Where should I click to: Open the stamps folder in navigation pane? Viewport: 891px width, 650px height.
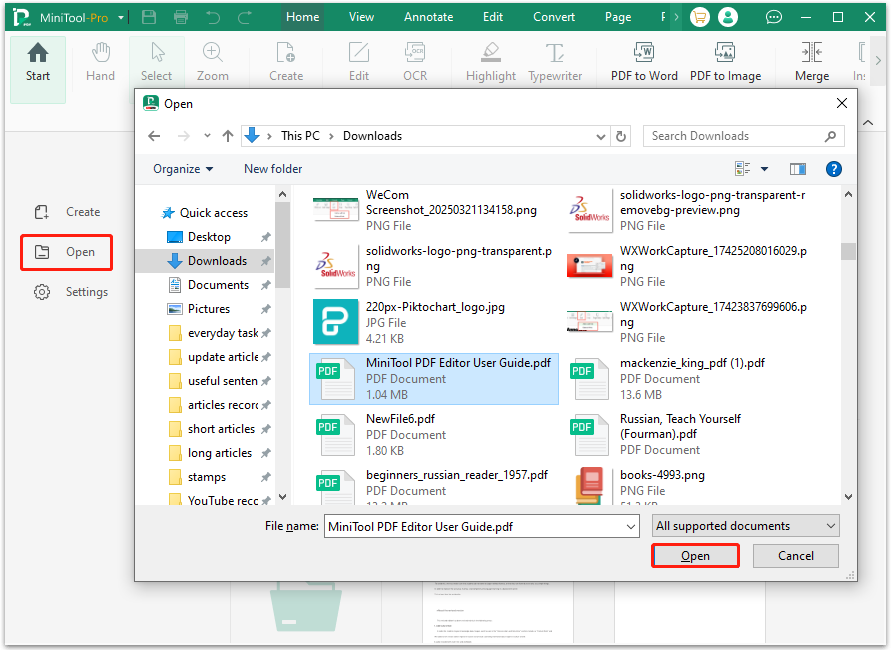197,477
